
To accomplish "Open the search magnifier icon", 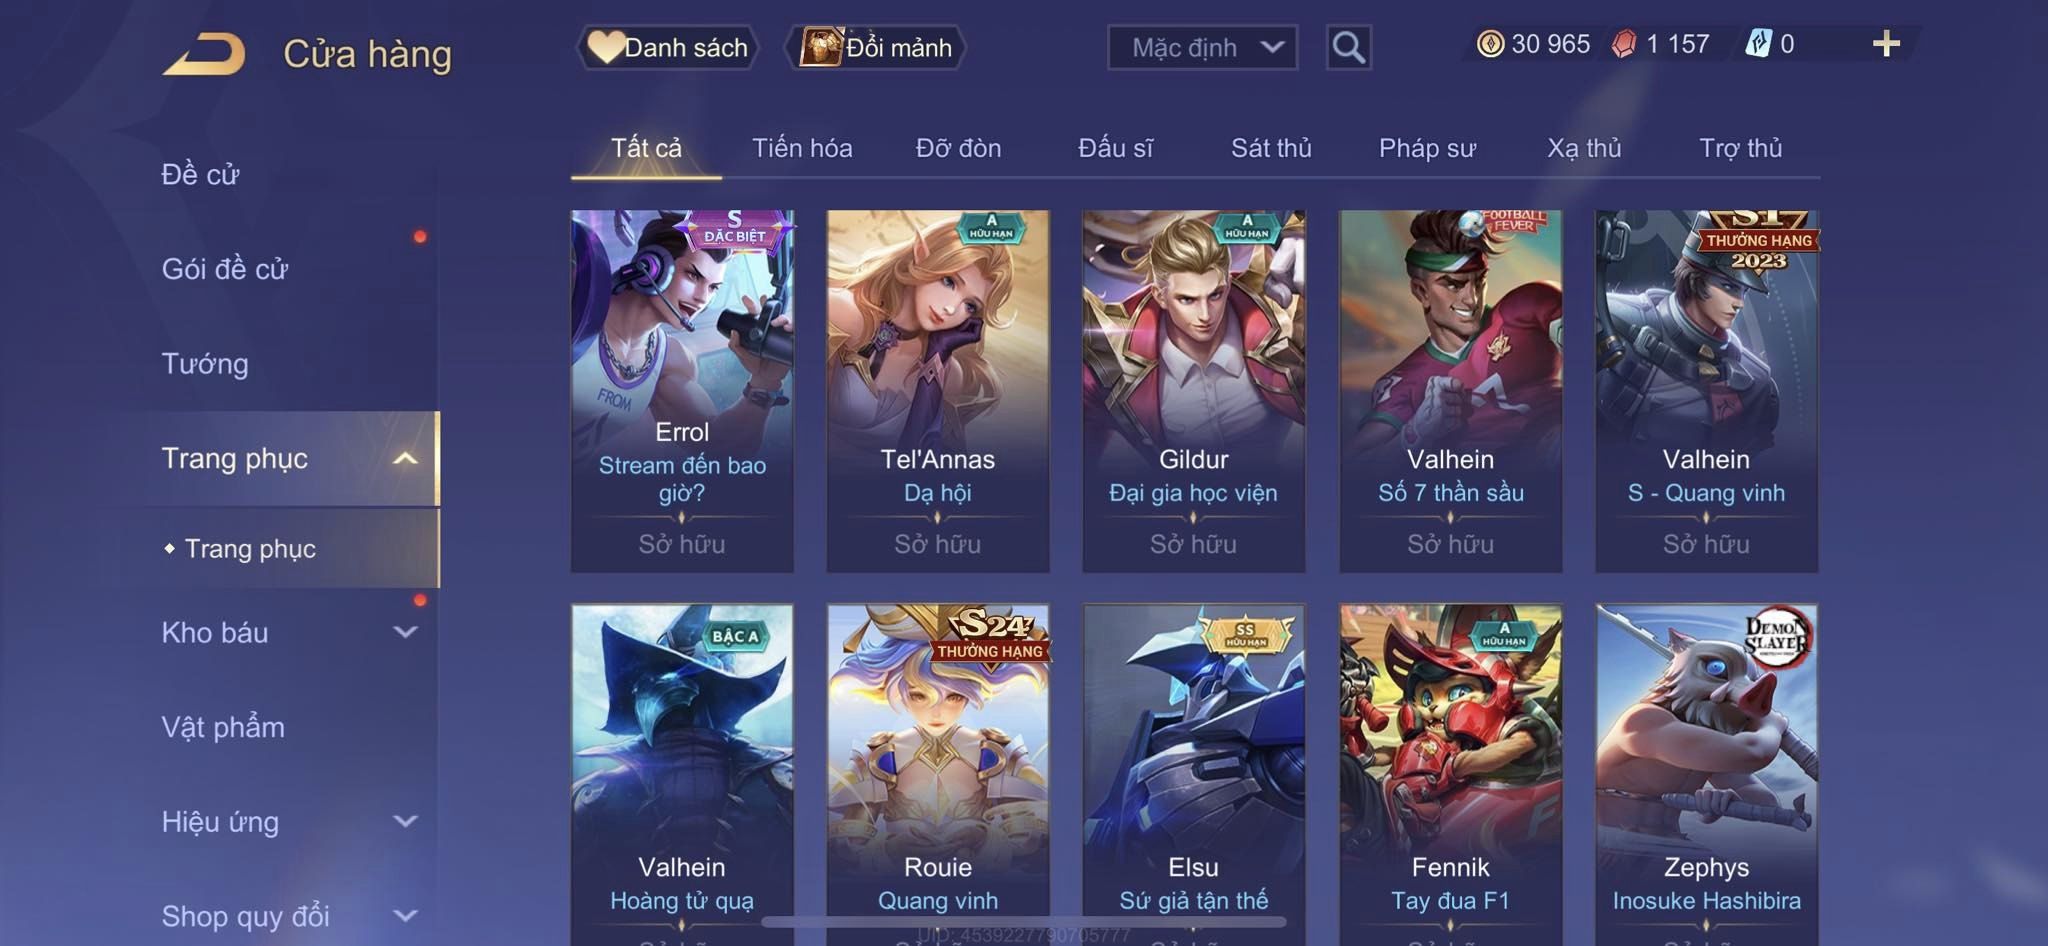I will 1348,47.
